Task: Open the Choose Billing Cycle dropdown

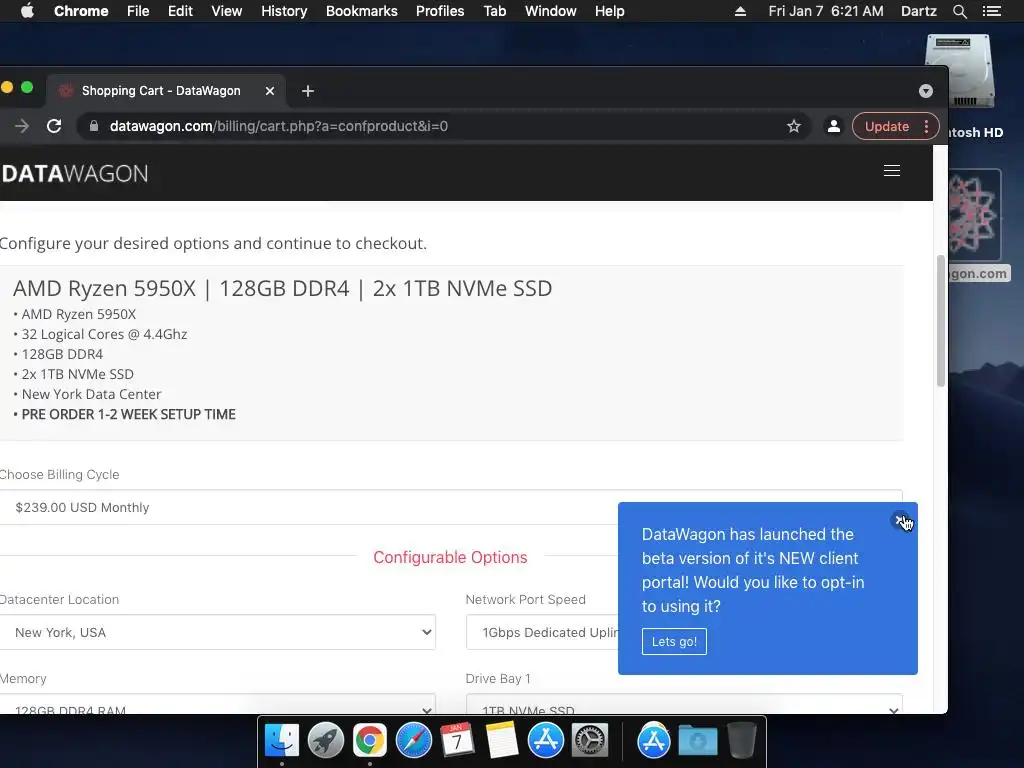Action: tap(451, 507)
